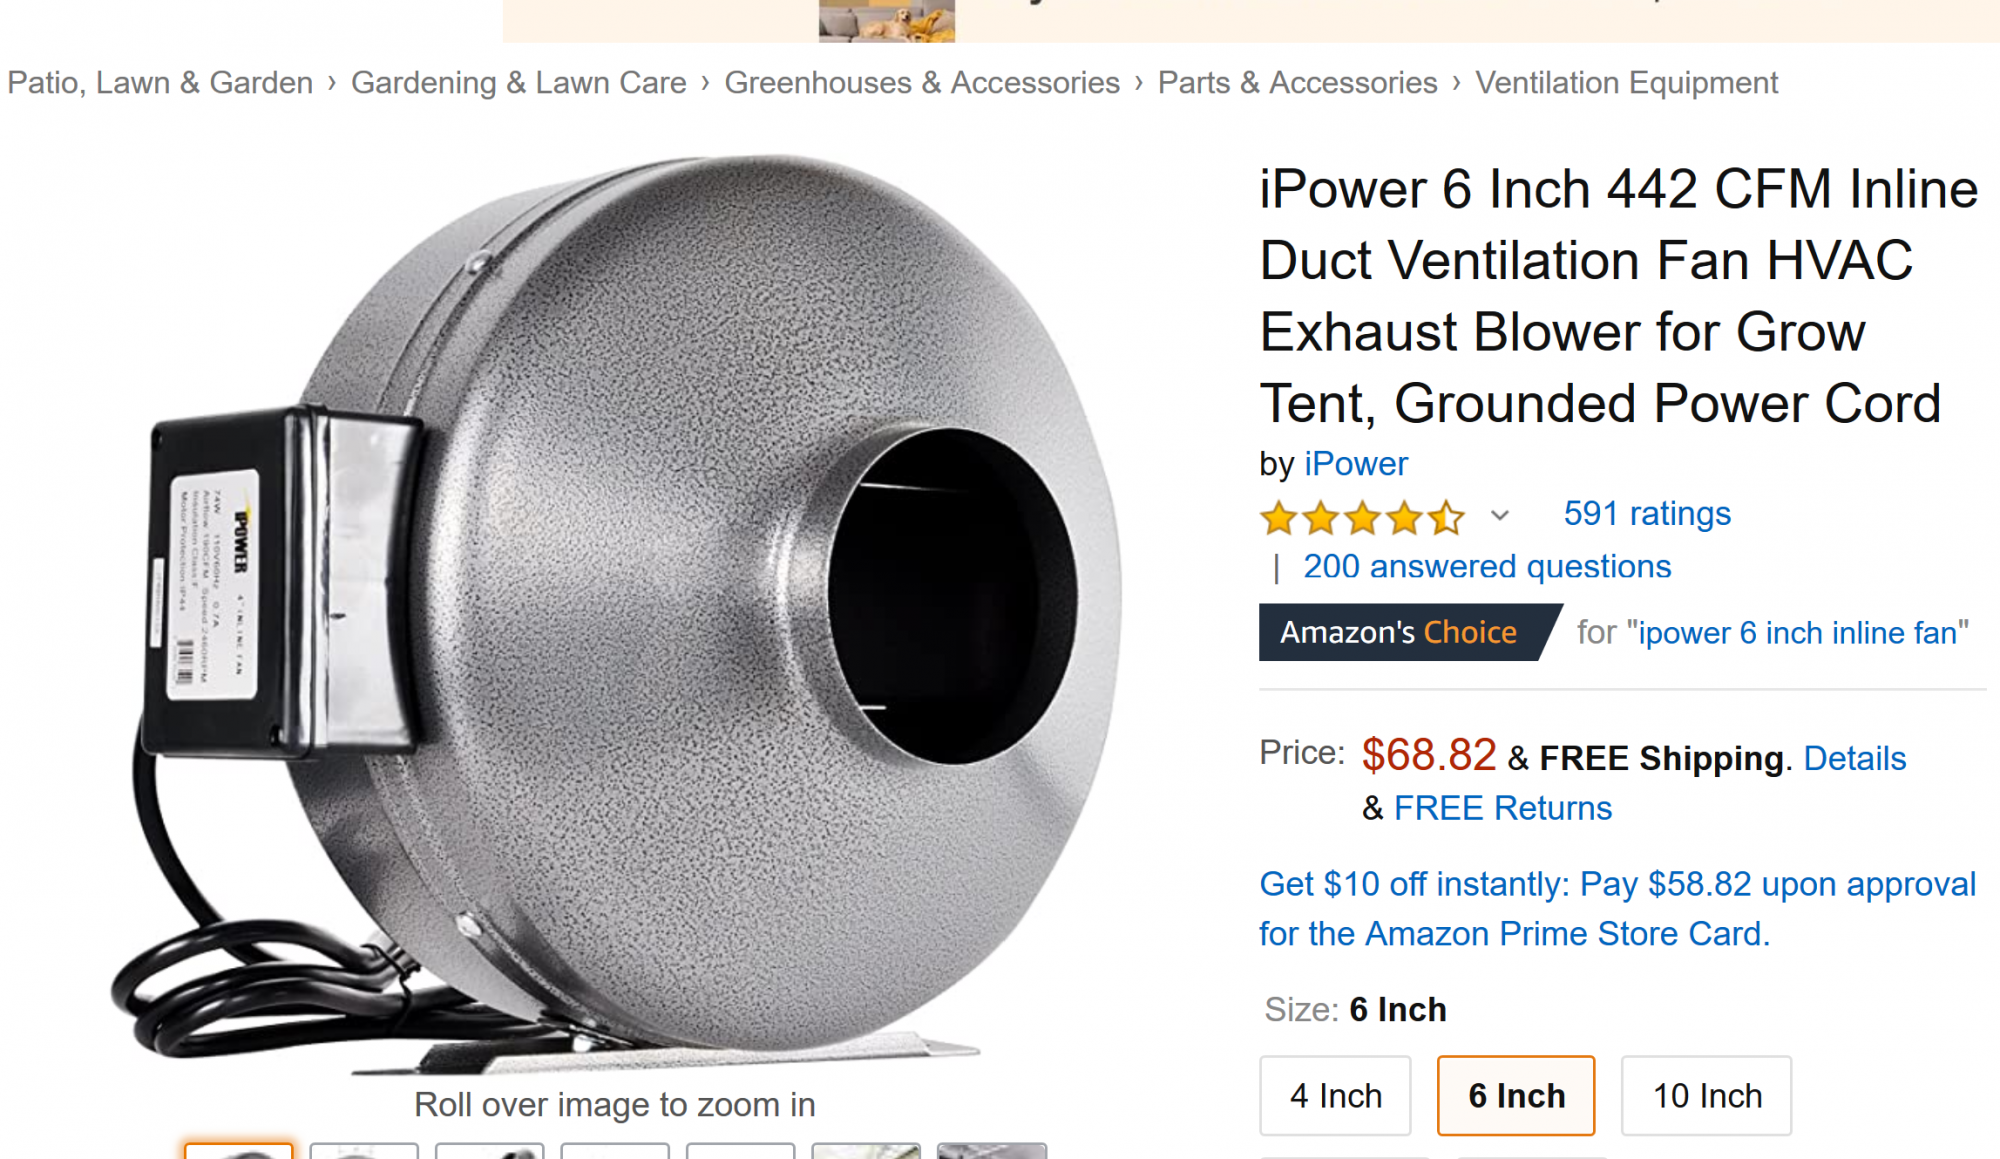Screen dimensions: 2000x1159
Task: Open Greenhouses & Accessories breadcrumb
Action: [922, 83]
